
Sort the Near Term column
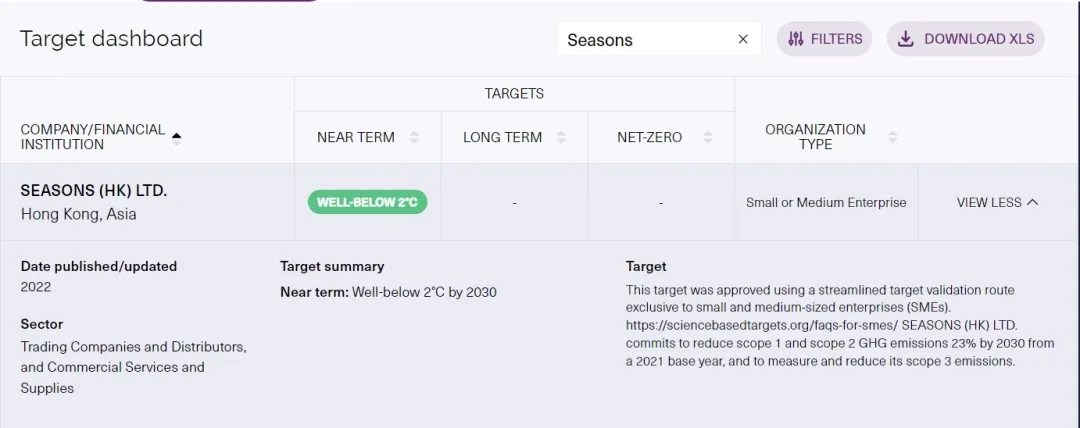[415, 137]
